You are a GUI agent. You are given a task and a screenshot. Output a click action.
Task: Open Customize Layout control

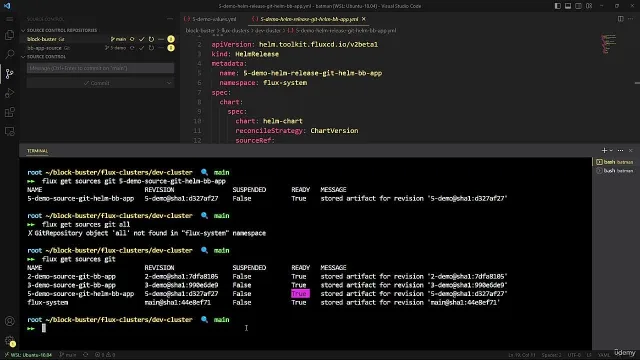(x=589, y=6)
